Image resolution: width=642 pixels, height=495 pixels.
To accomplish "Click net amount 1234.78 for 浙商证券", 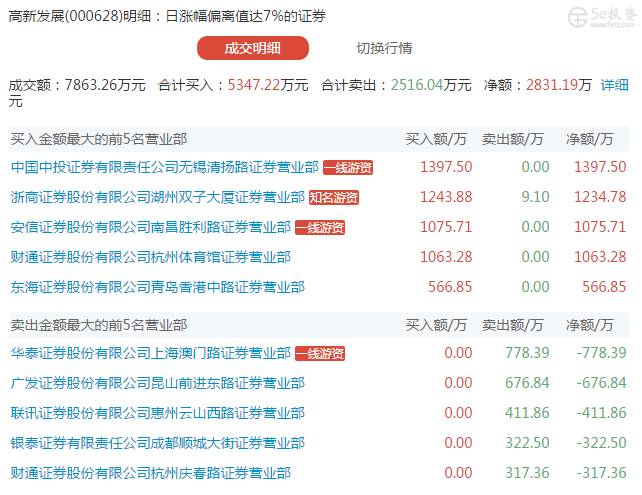I will coord(600,197).
